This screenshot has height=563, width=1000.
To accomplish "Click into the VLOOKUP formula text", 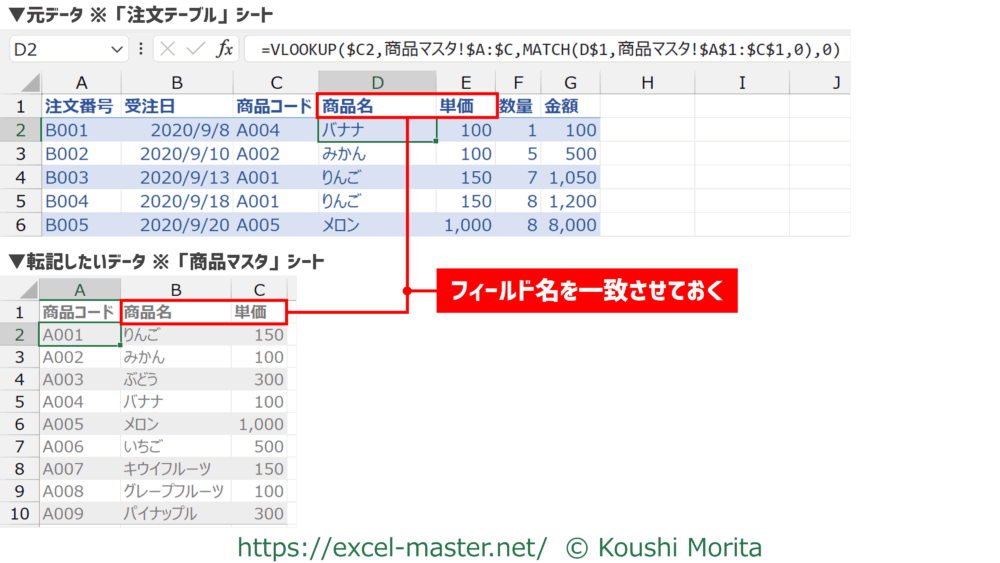I will click(x=550, y=49).
